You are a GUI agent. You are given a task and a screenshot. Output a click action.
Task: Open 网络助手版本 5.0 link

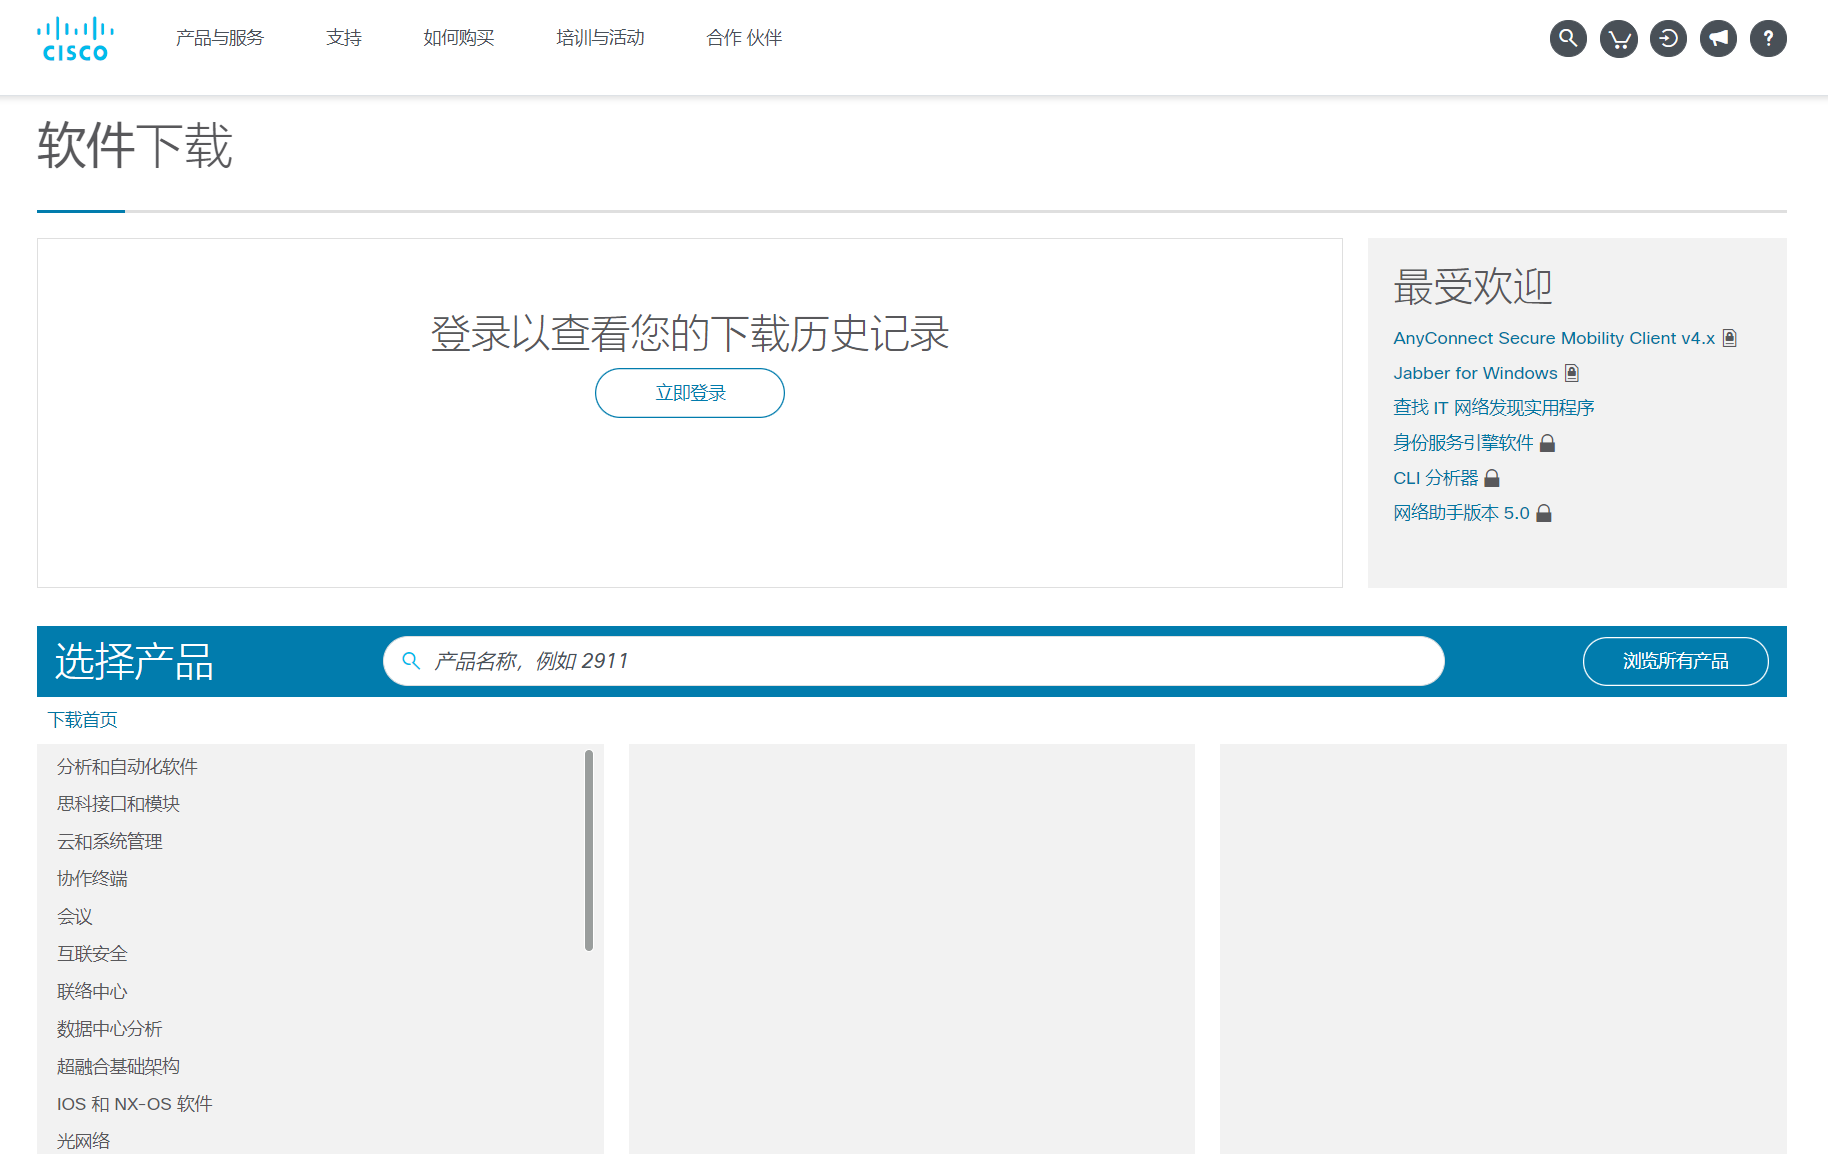(x=1461, y=513)
